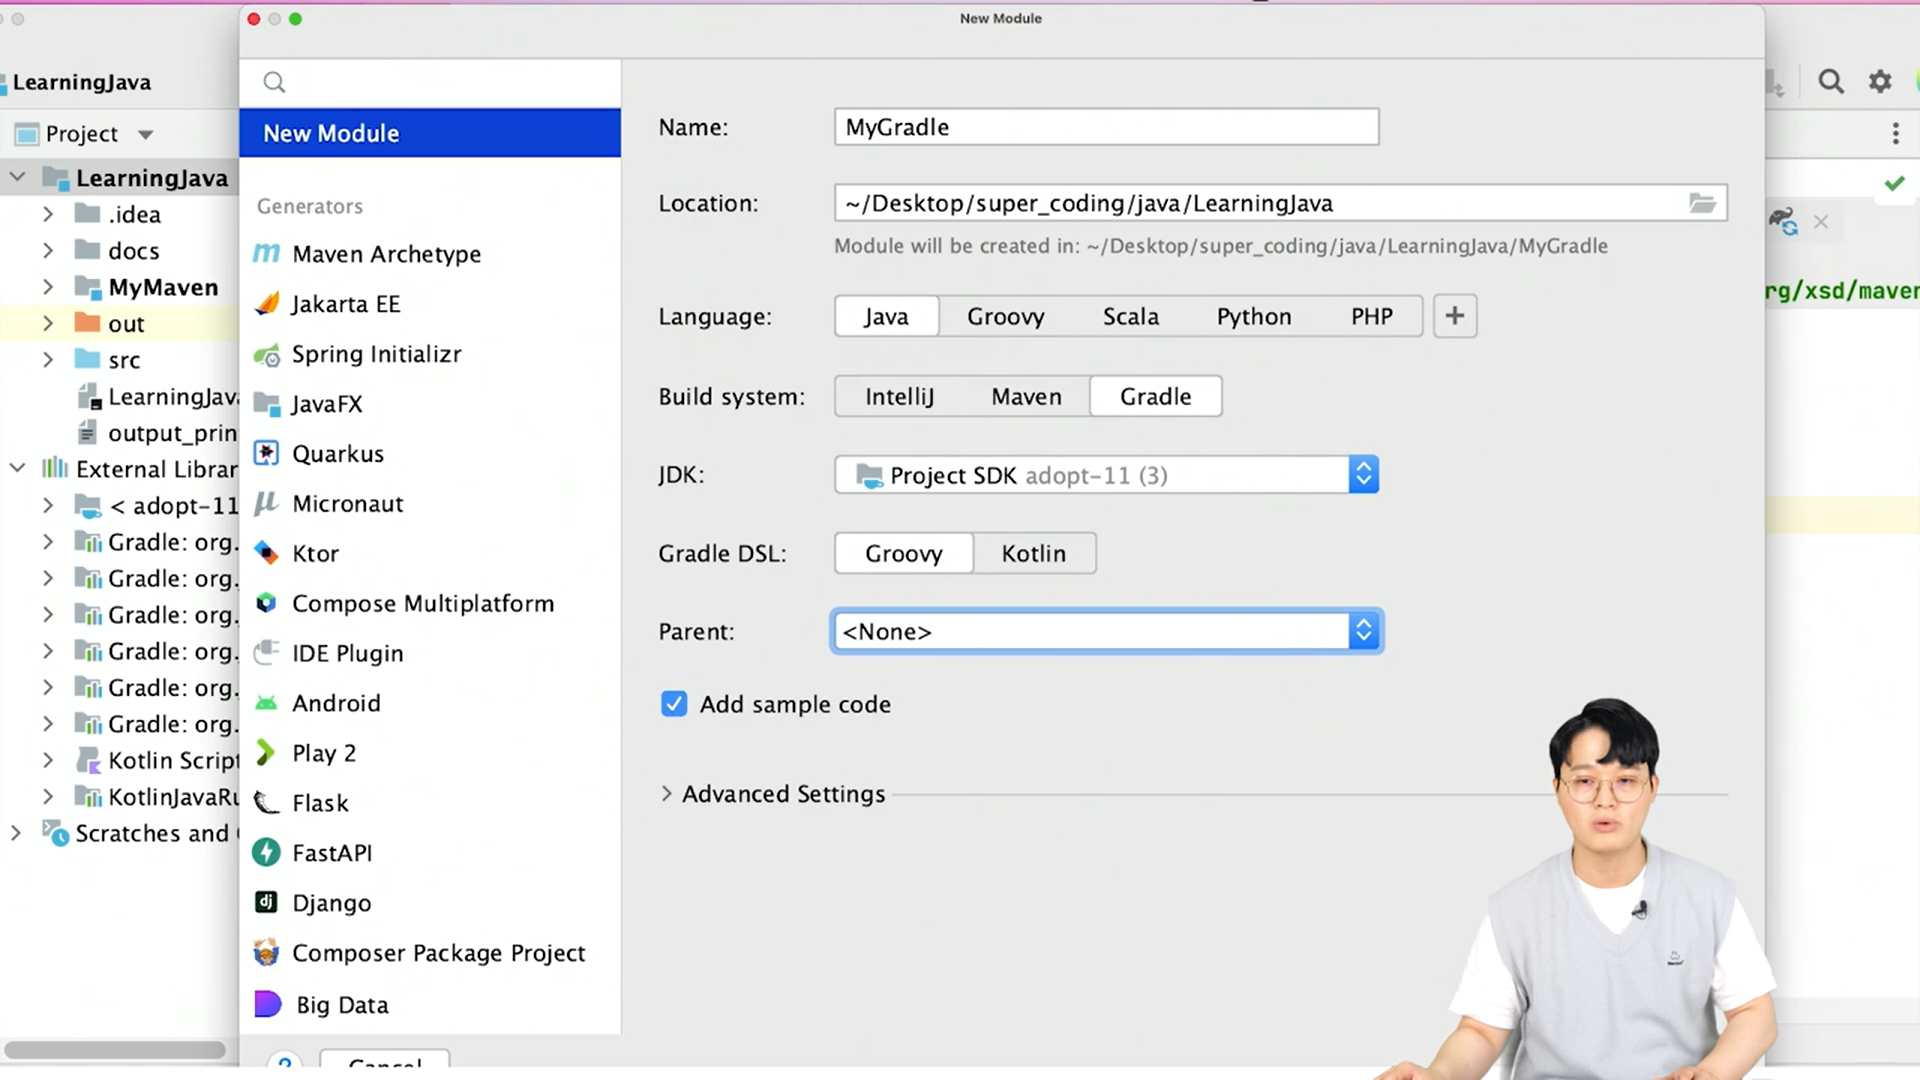Set language to Java
This screenshot has width=1920, height=1080.
(887, 316)
